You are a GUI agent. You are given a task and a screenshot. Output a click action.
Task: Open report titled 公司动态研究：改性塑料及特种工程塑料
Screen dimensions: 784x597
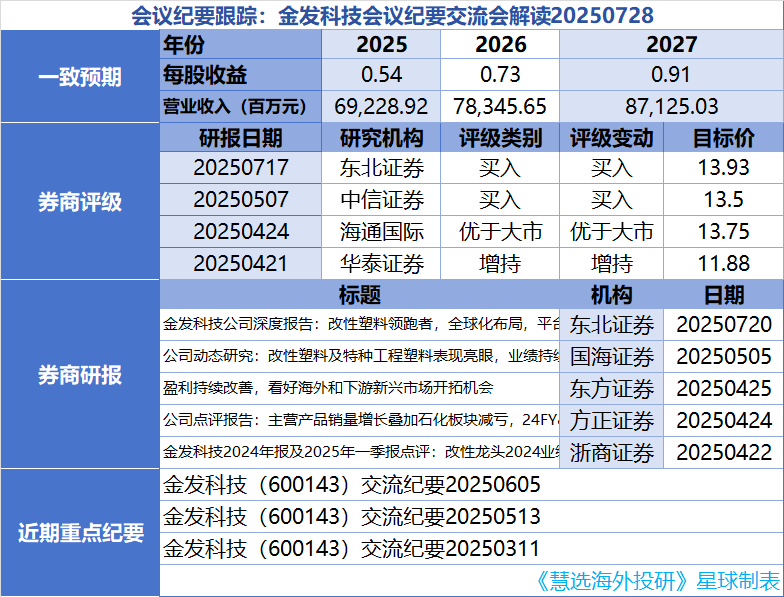360,356
